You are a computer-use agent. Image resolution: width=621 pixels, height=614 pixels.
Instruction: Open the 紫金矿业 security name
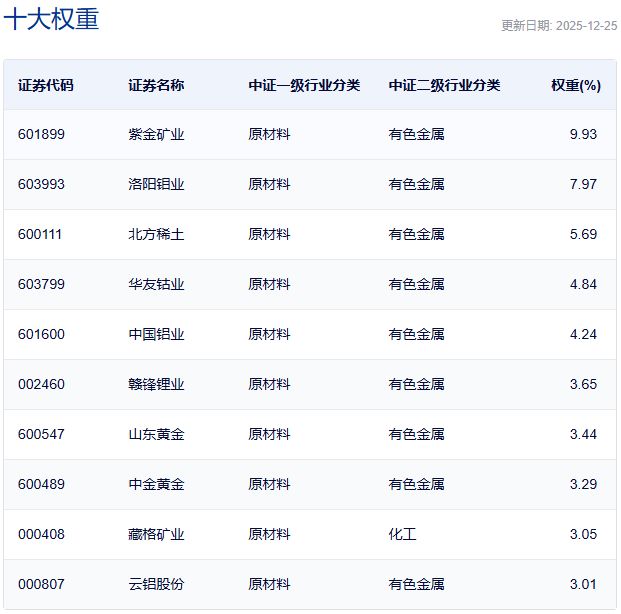[156, 134]
